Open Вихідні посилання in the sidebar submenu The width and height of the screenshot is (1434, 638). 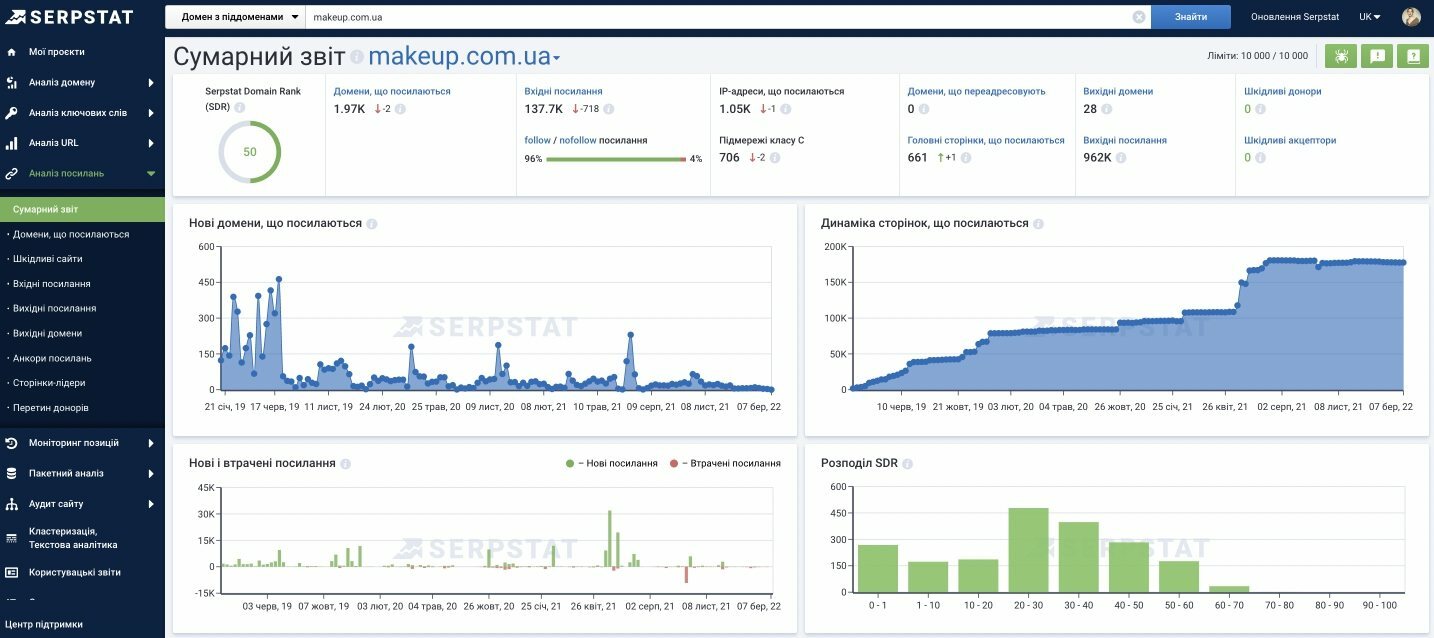pos(55,309)
